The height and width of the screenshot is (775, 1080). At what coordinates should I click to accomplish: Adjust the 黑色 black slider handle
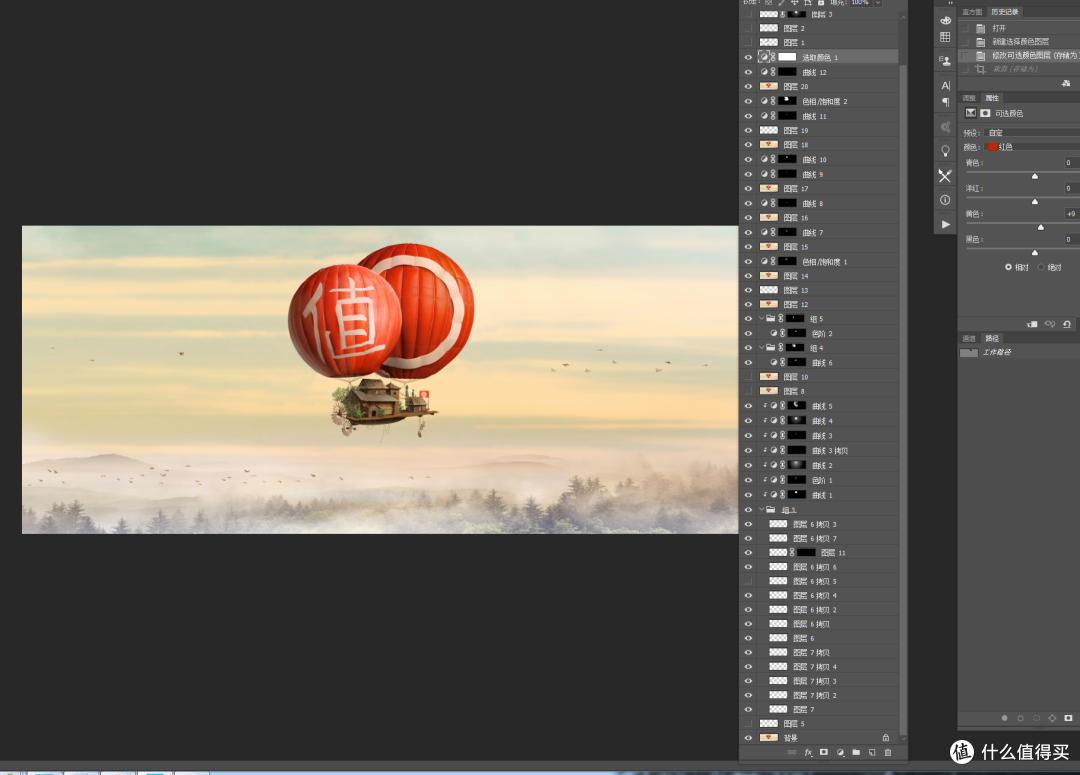coord(1035,253)
